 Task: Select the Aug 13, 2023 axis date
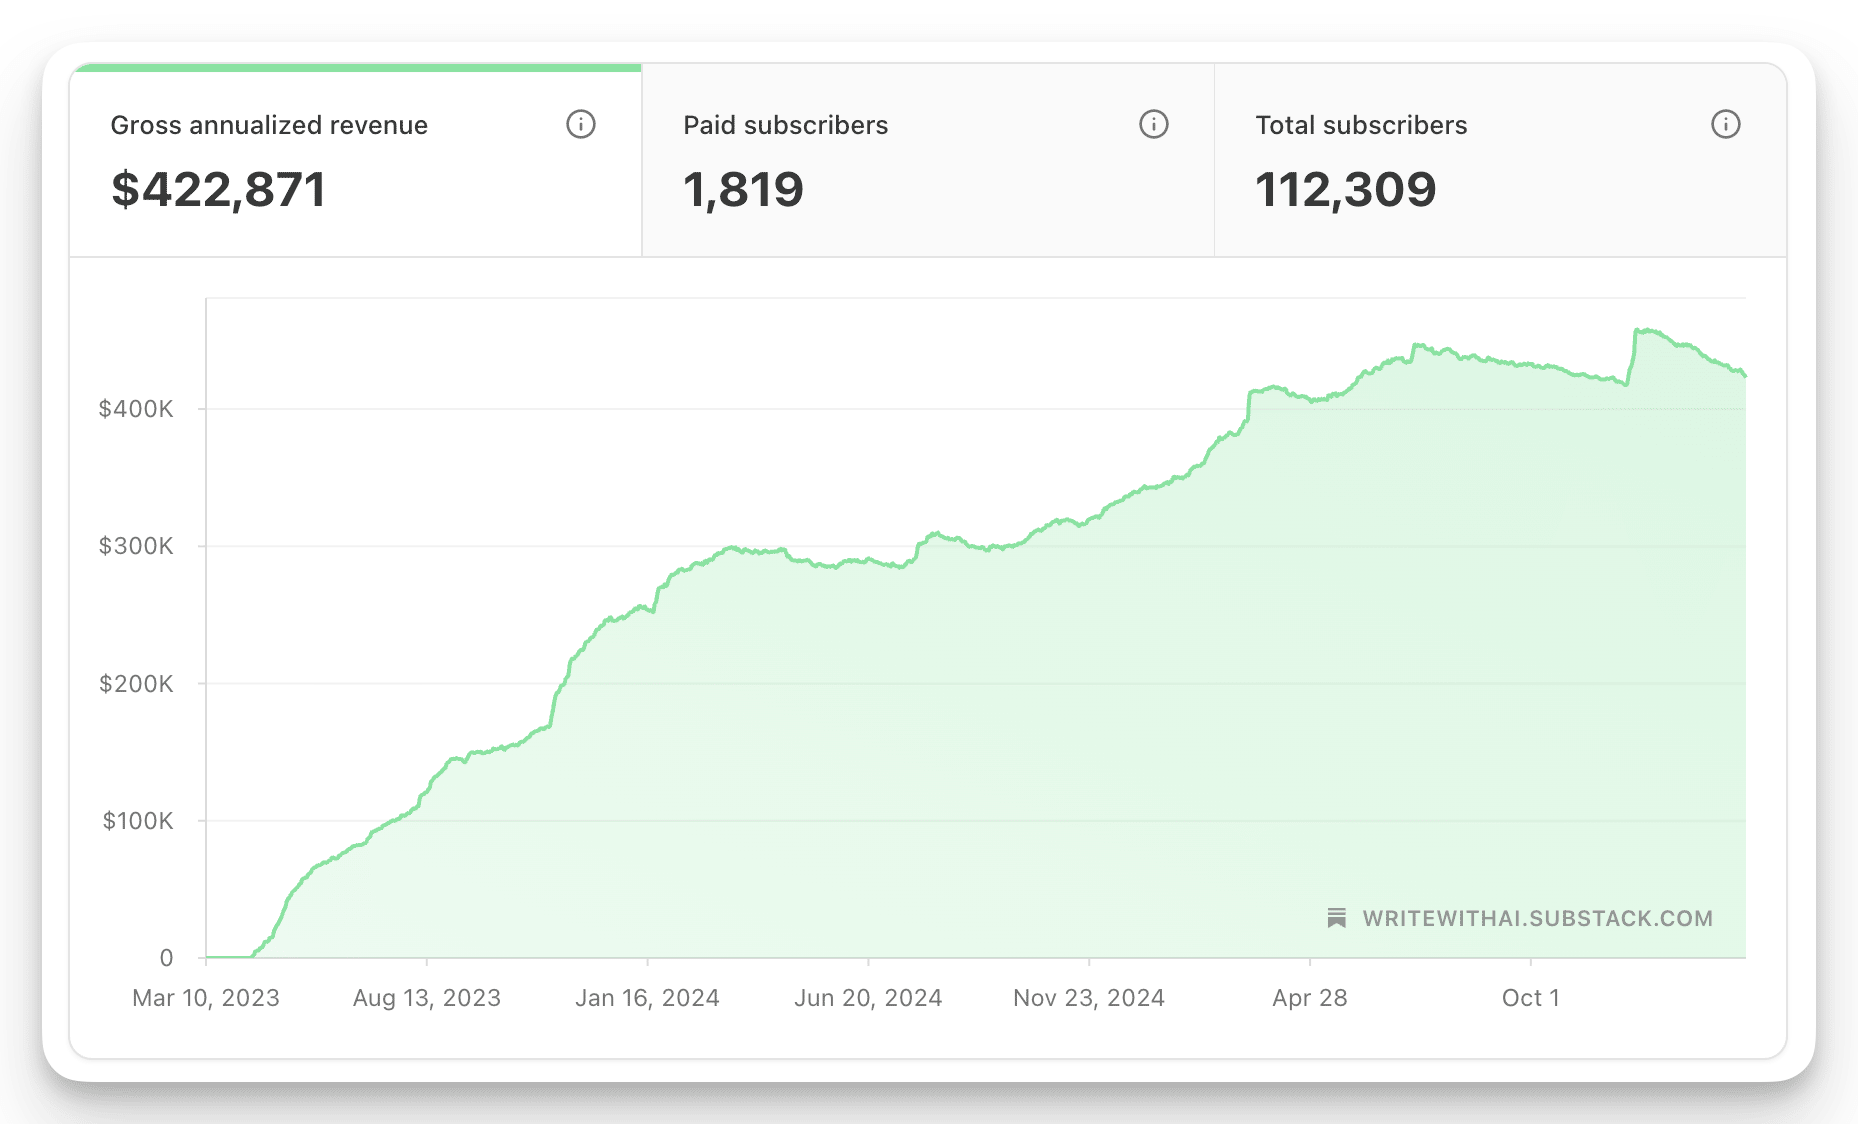427,998
